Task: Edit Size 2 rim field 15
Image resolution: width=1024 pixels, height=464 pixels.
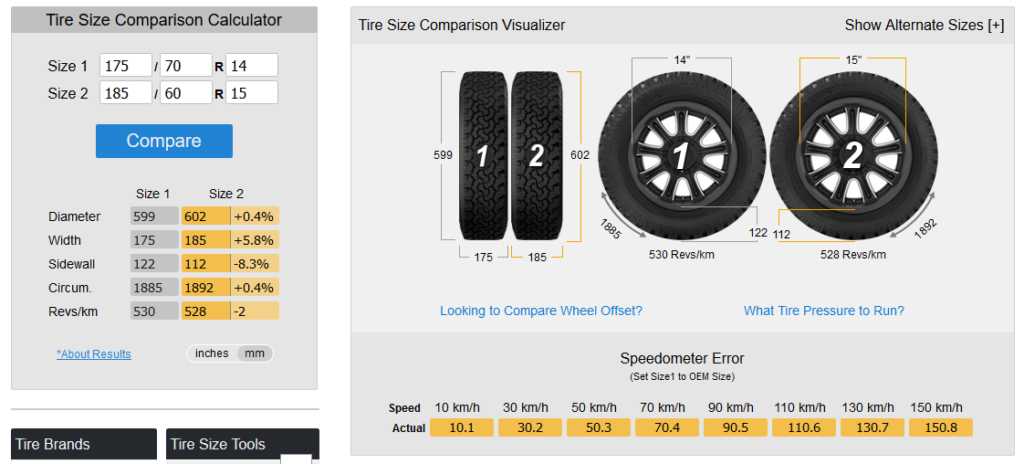Action: click(251, 93)
